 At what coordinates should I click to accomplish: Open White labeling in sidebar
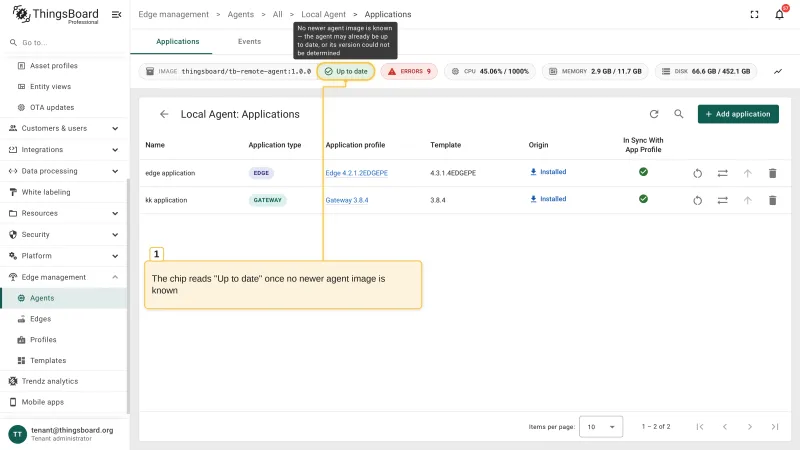[63, 192]
